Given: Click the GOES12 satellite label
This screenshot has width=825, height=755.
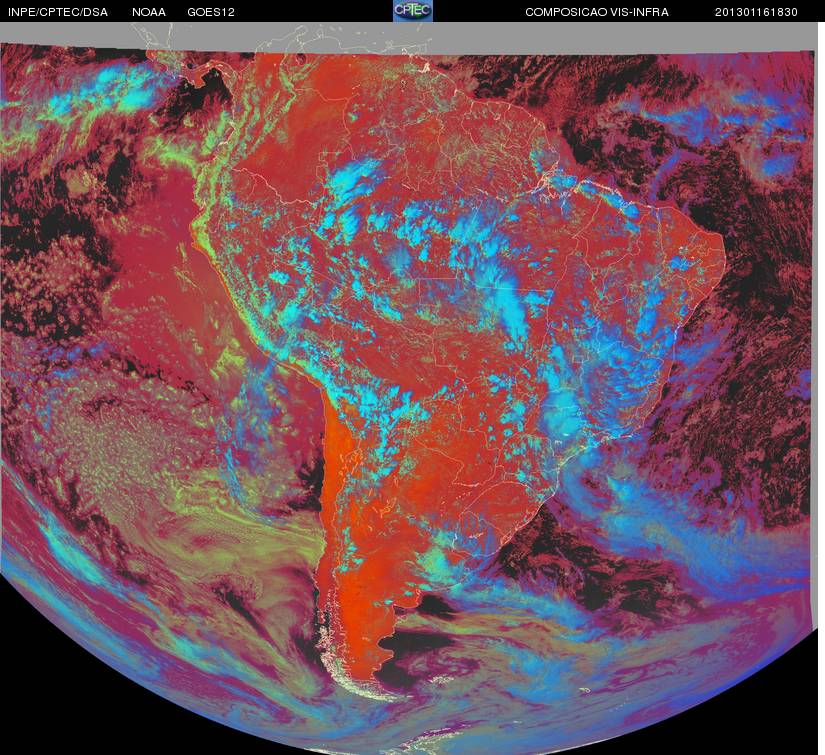Looking at the screenshot, I should pos(211,12).
